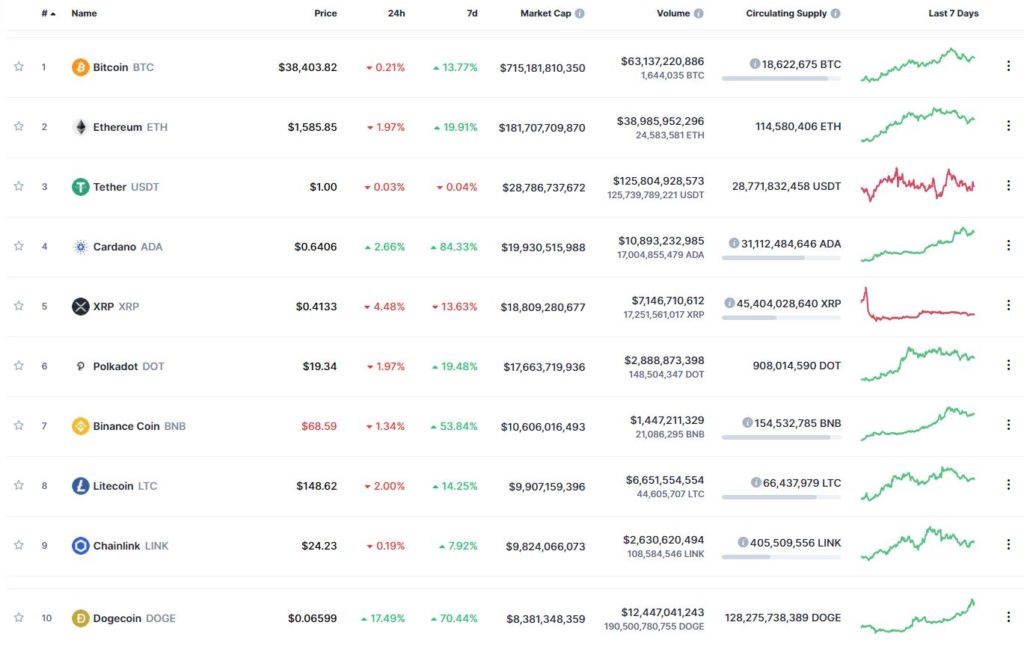Open the Ethereum ETH name link

[x=130, y=127]
